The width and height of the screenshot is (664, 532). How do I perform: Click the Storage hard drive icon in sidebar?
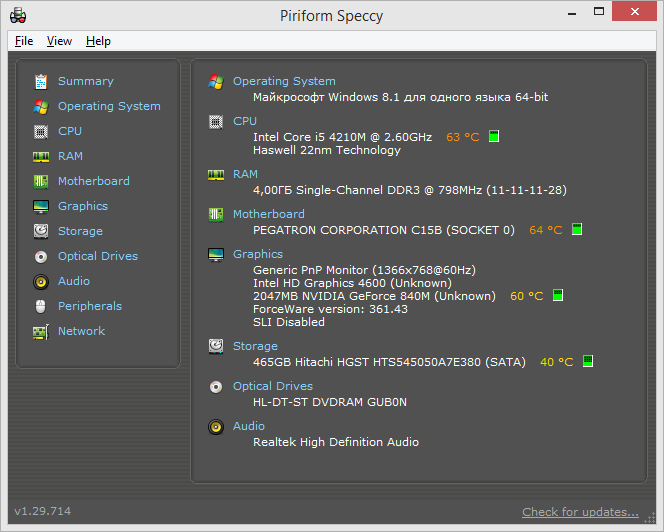41,231
